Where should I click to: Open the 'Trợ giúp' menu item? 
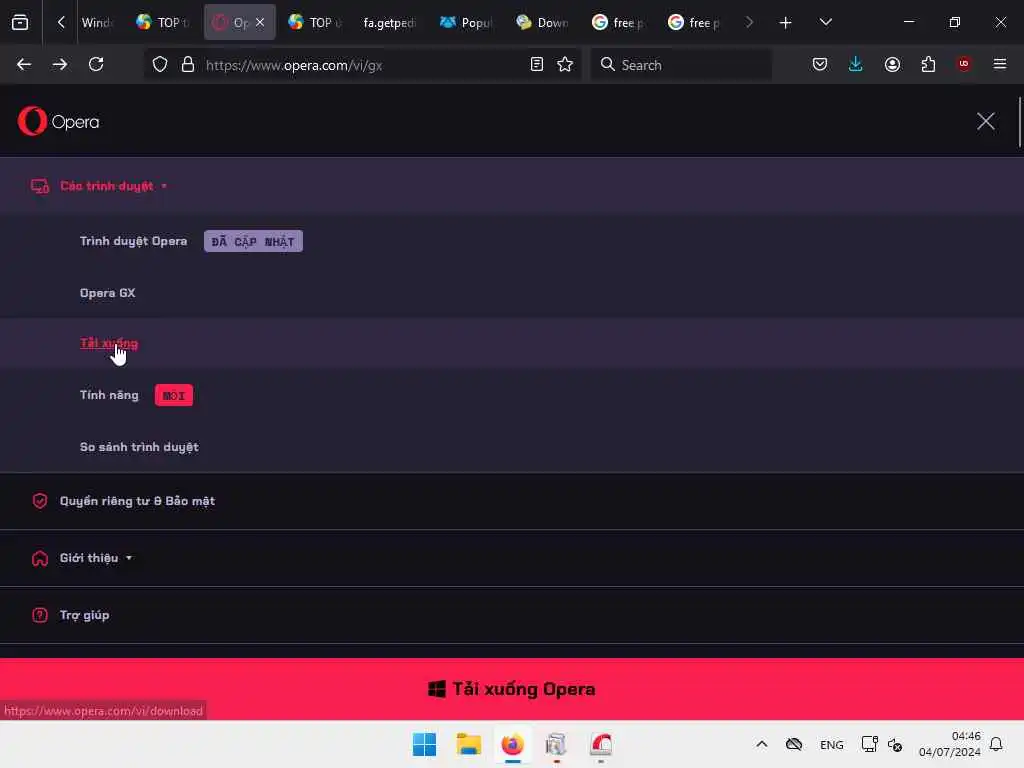click(84, 615)
